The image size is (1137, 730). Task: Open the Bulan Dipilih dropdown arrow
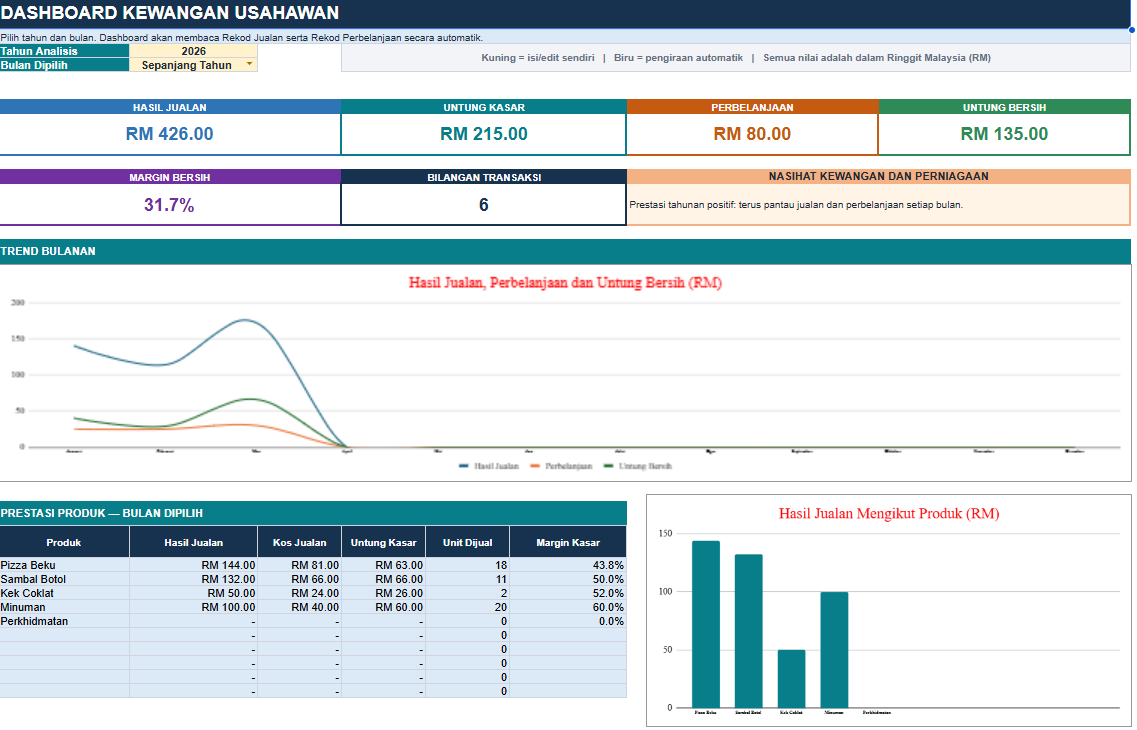(249, 65)
